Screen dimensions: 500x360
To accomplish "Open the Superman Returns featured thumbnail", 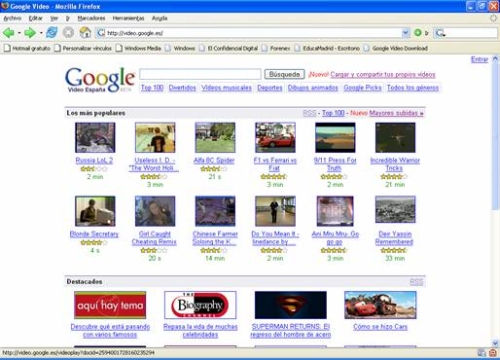I will [290, 305].
